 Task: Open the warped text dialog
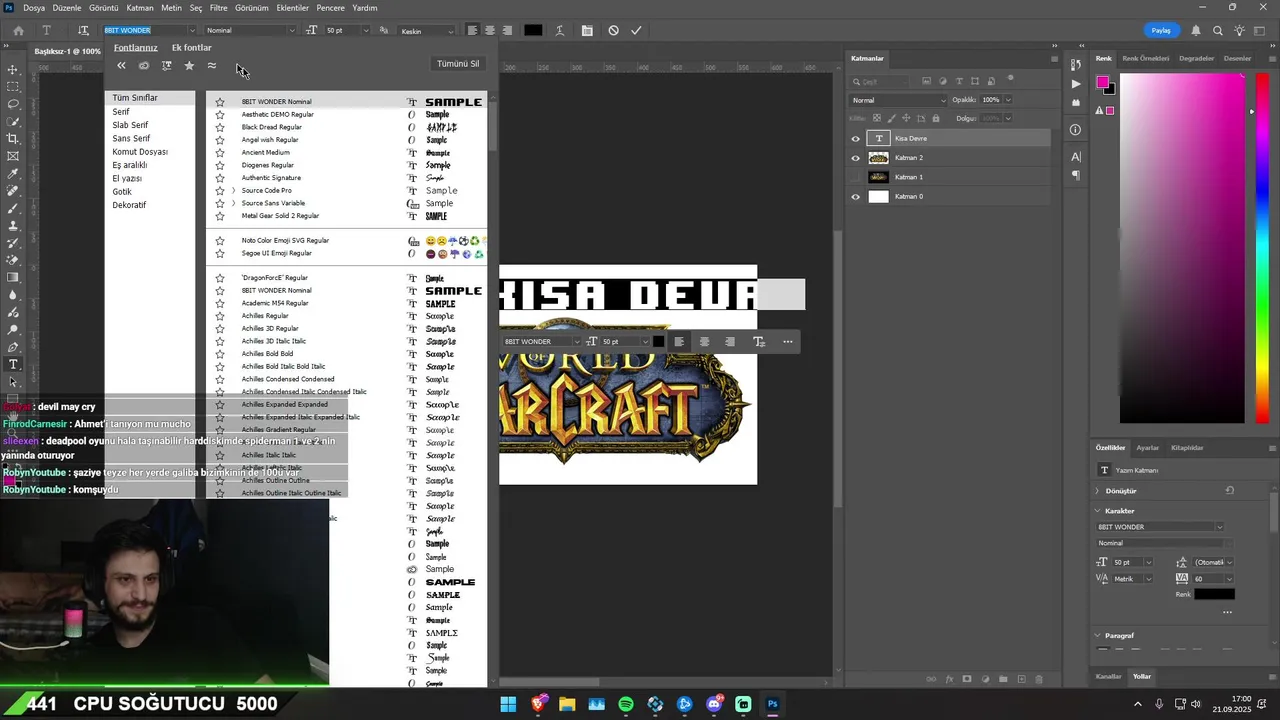point(561,30)
